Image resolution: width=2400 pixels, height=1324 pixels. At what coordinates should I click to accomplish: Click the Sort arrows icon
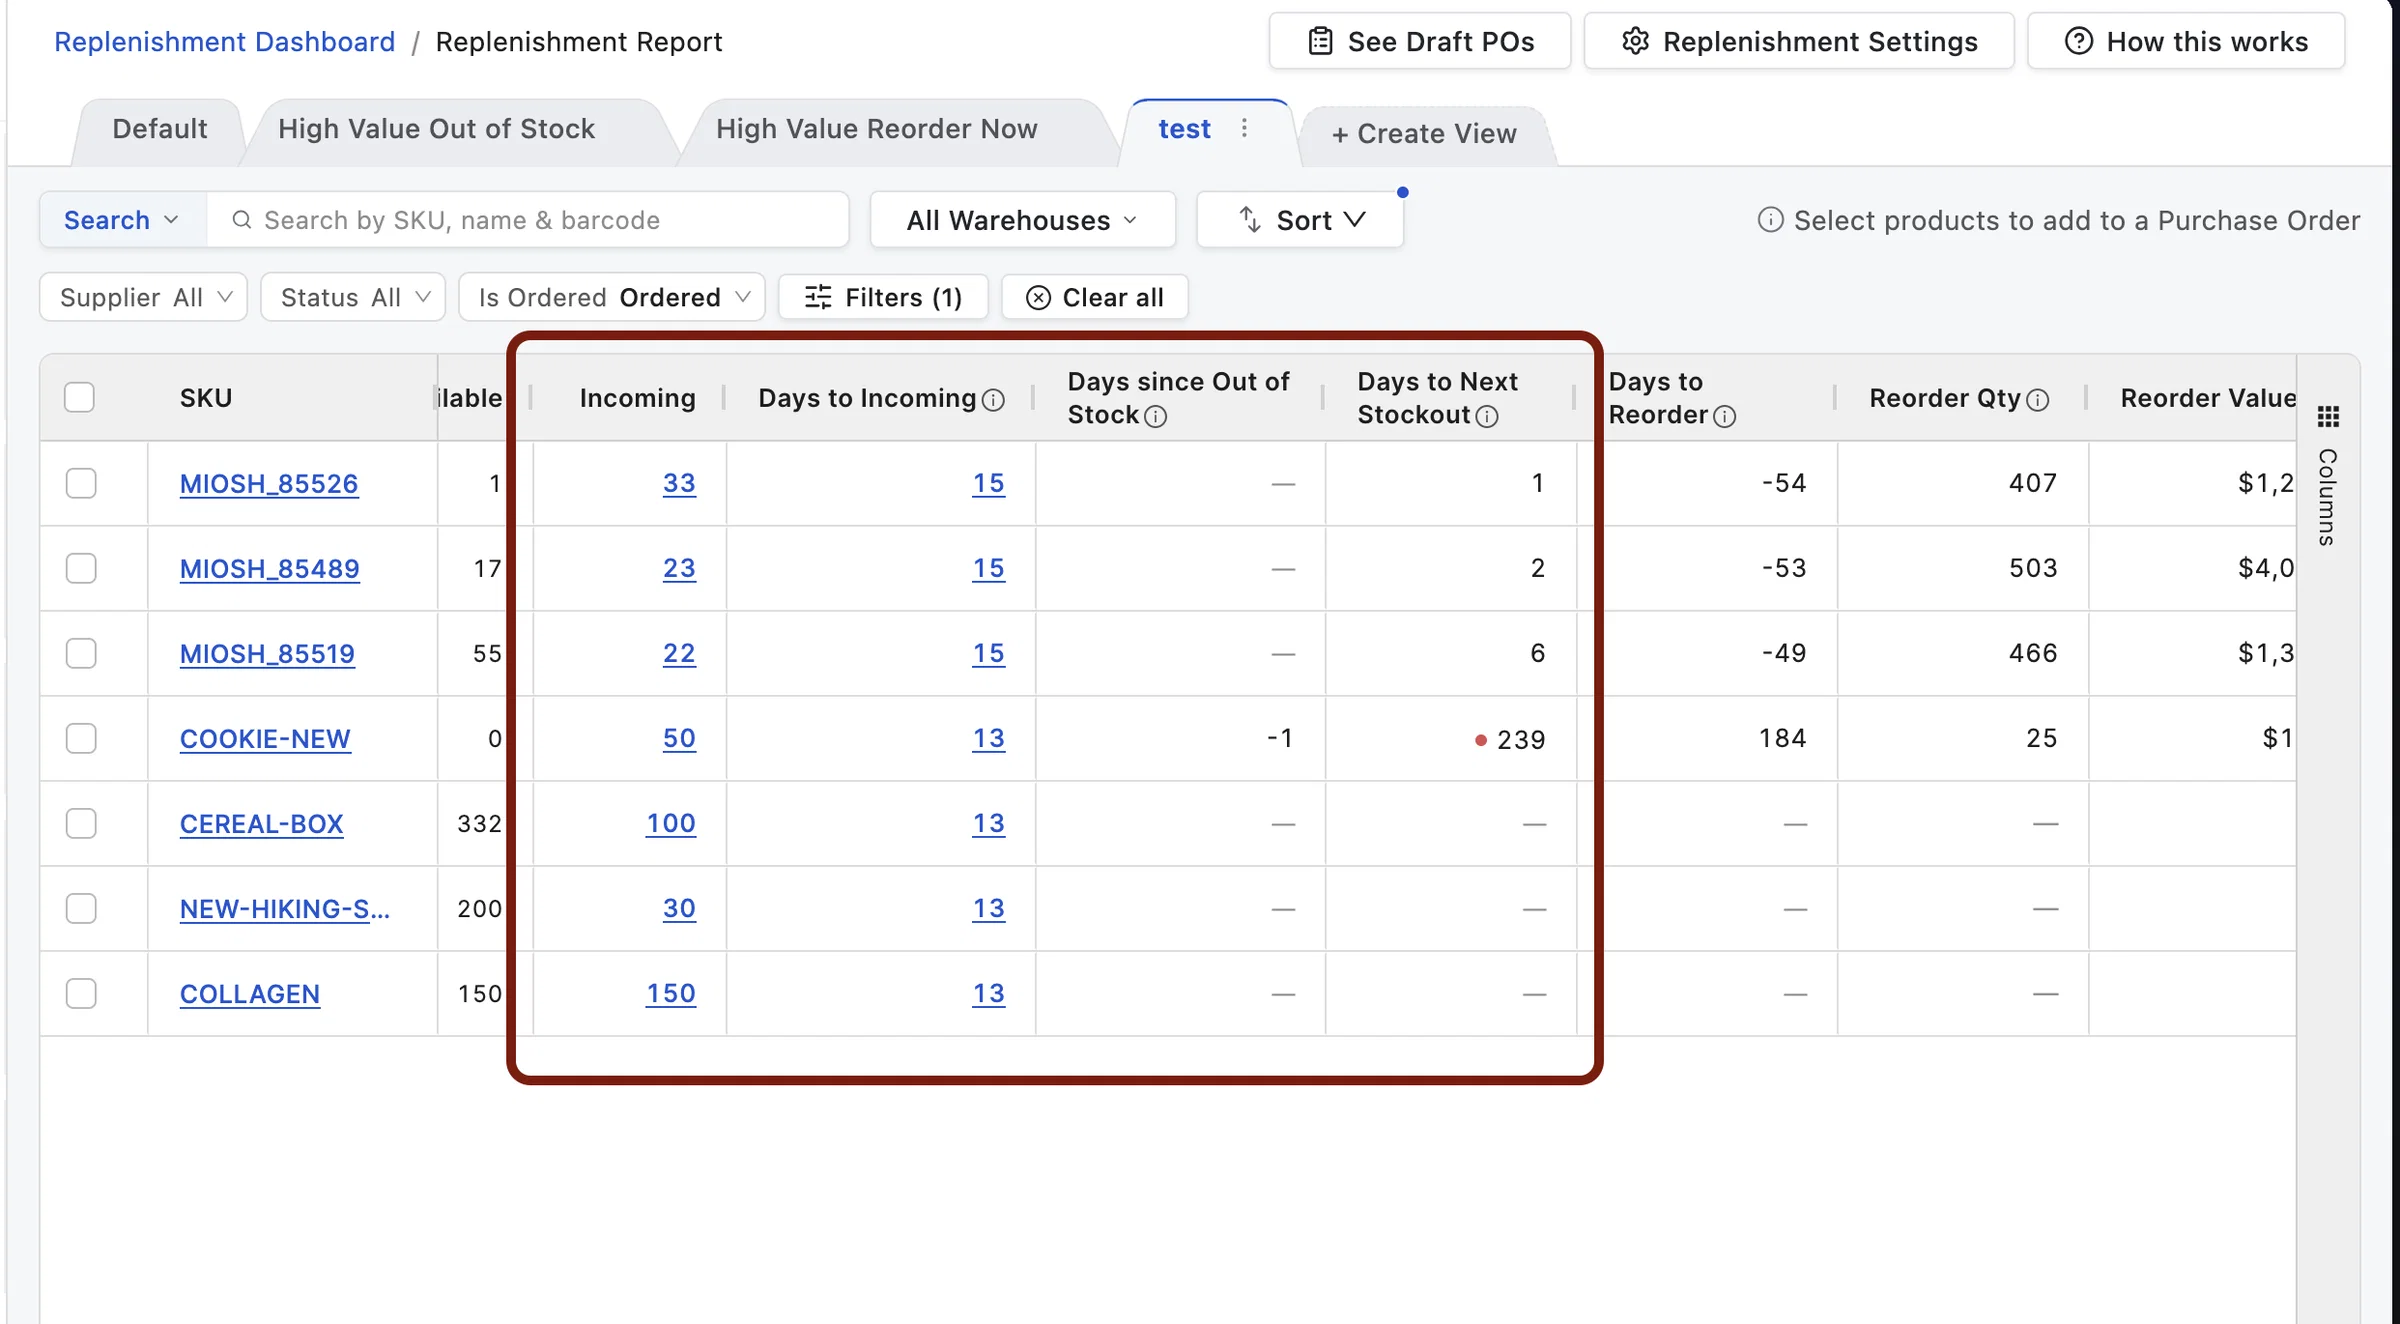tap(1250, 219)
